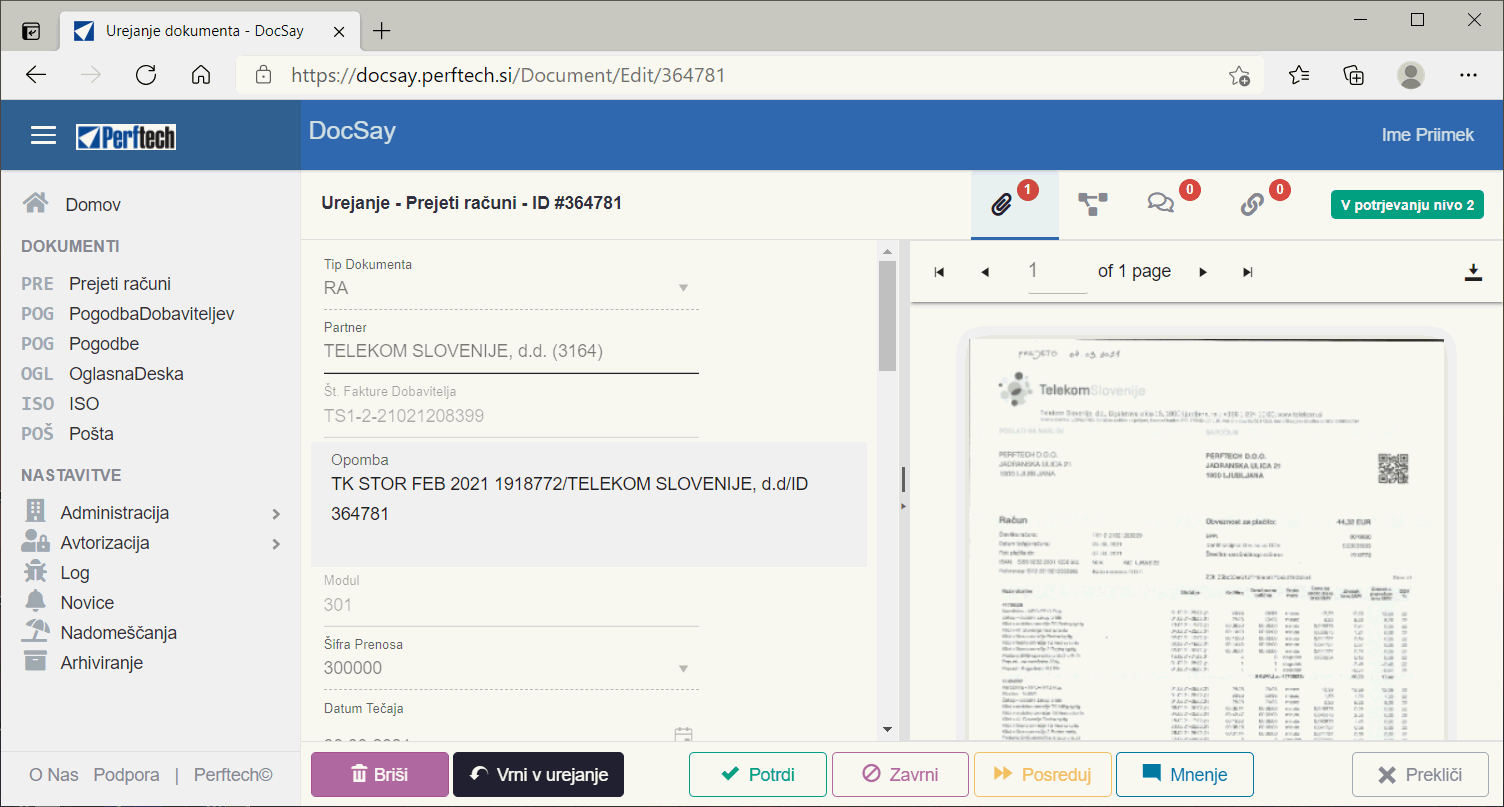
Task: Click the Nadomeščanja beach umbrella icon
Action: [36, 631]
